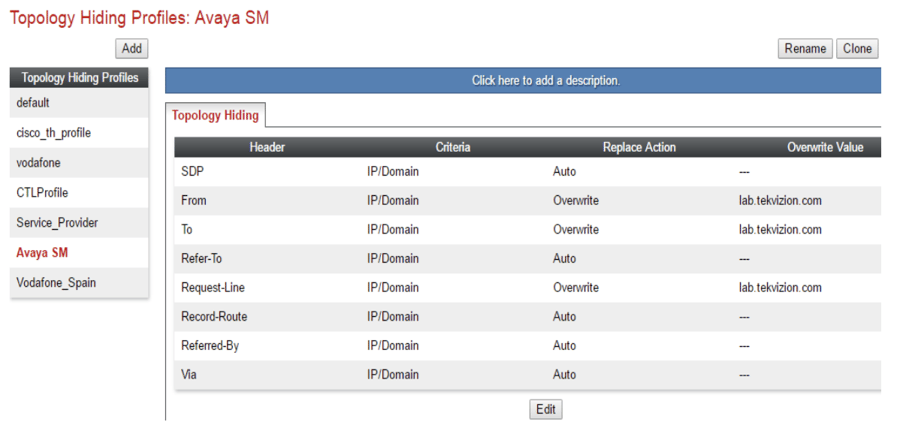Open the CTLProfile entry
The image size is (900, 431).
(x=79, y=193)
